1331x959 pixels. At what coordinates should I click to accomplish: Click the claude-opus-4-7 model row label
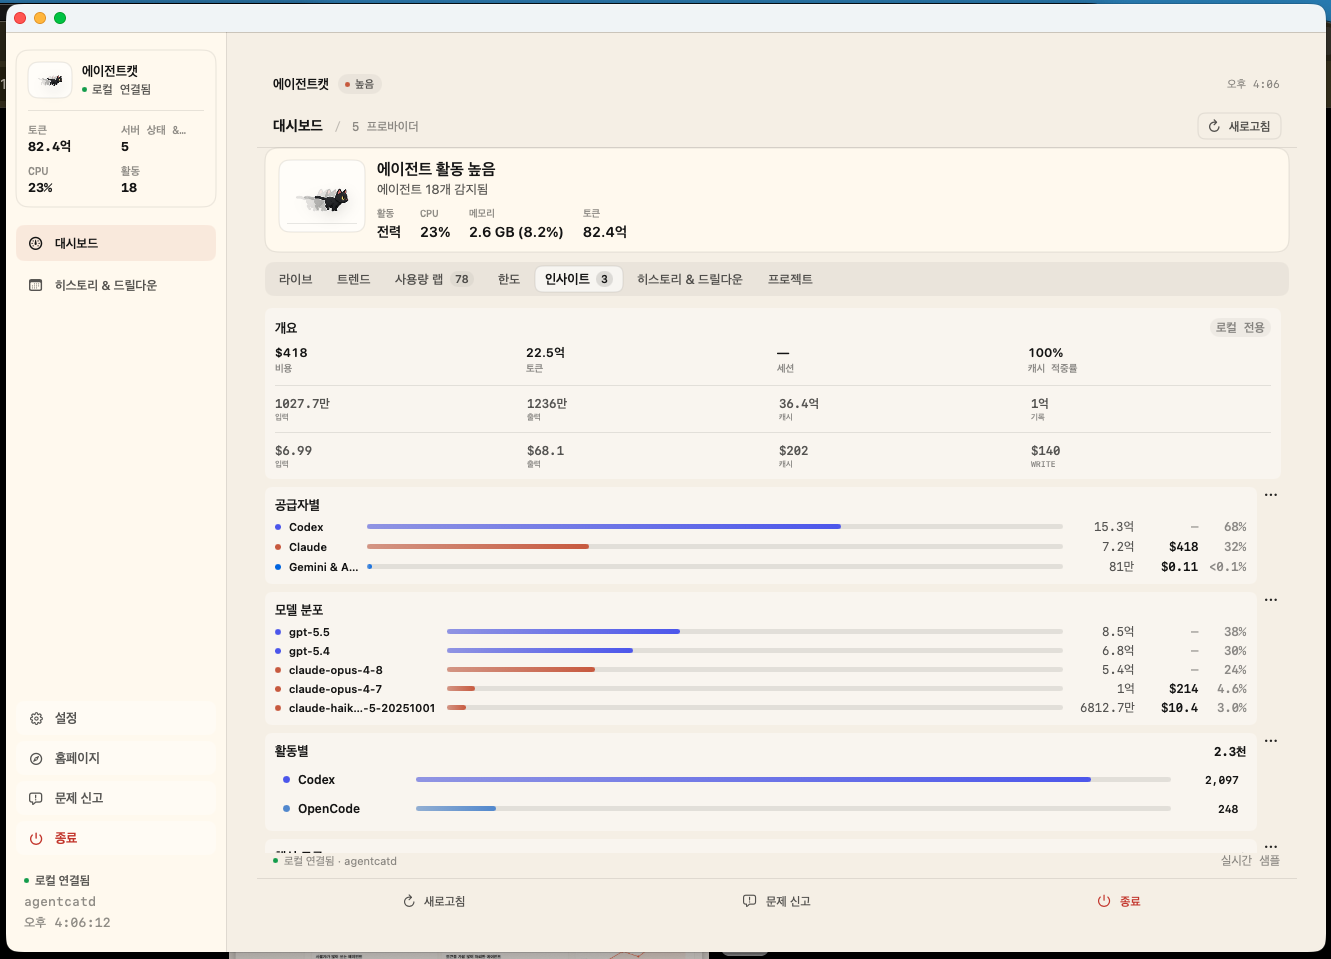pos(335,689)
